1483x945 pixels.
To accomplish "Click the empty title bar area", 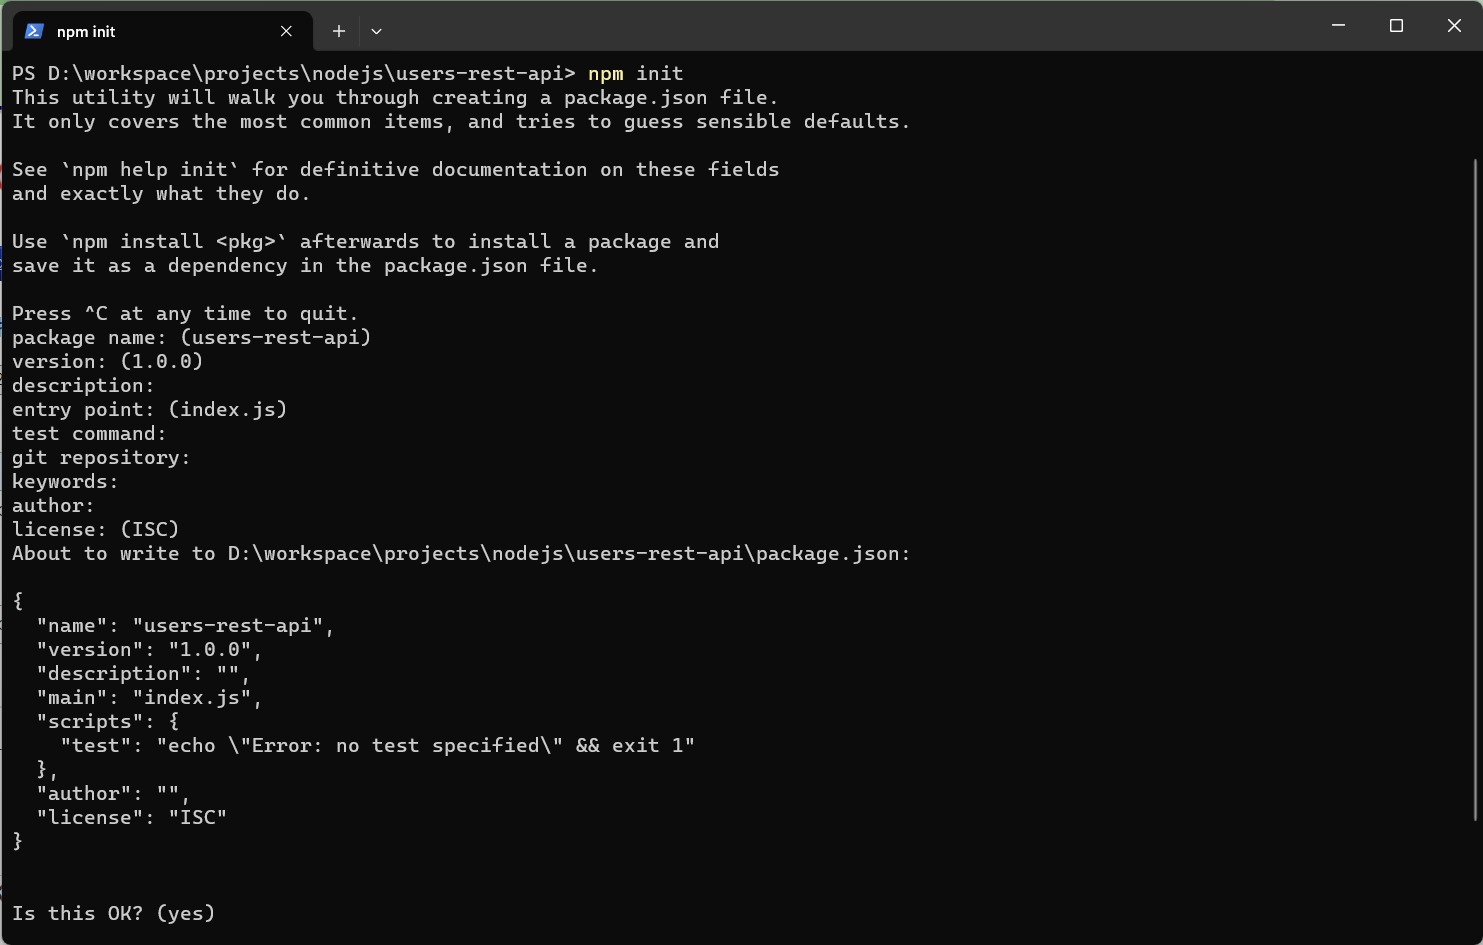I will [850, 26].
